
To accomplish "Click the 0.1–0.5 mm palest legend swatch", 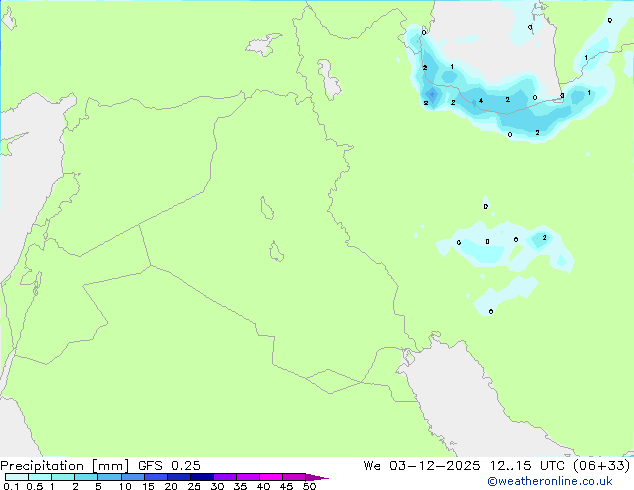I will (17, 477).
